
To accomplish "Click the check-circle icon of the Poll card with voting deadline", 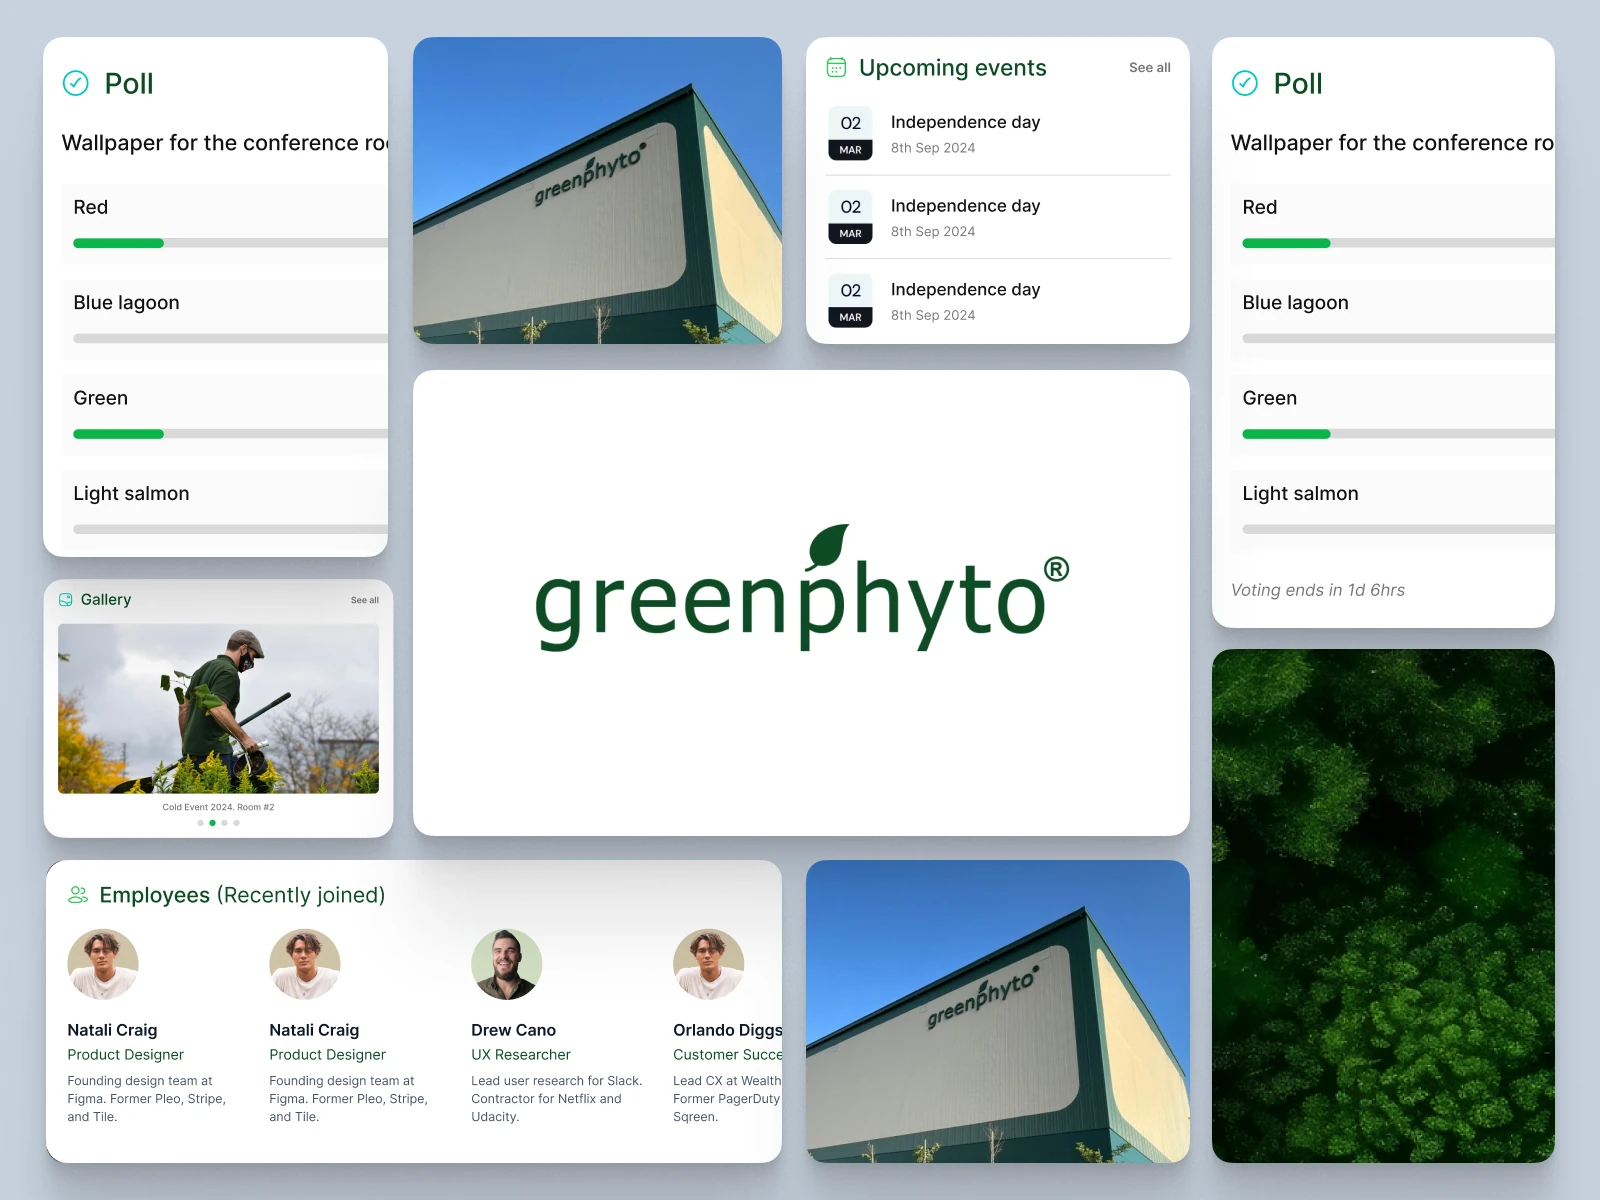I will click(1245, 83).
